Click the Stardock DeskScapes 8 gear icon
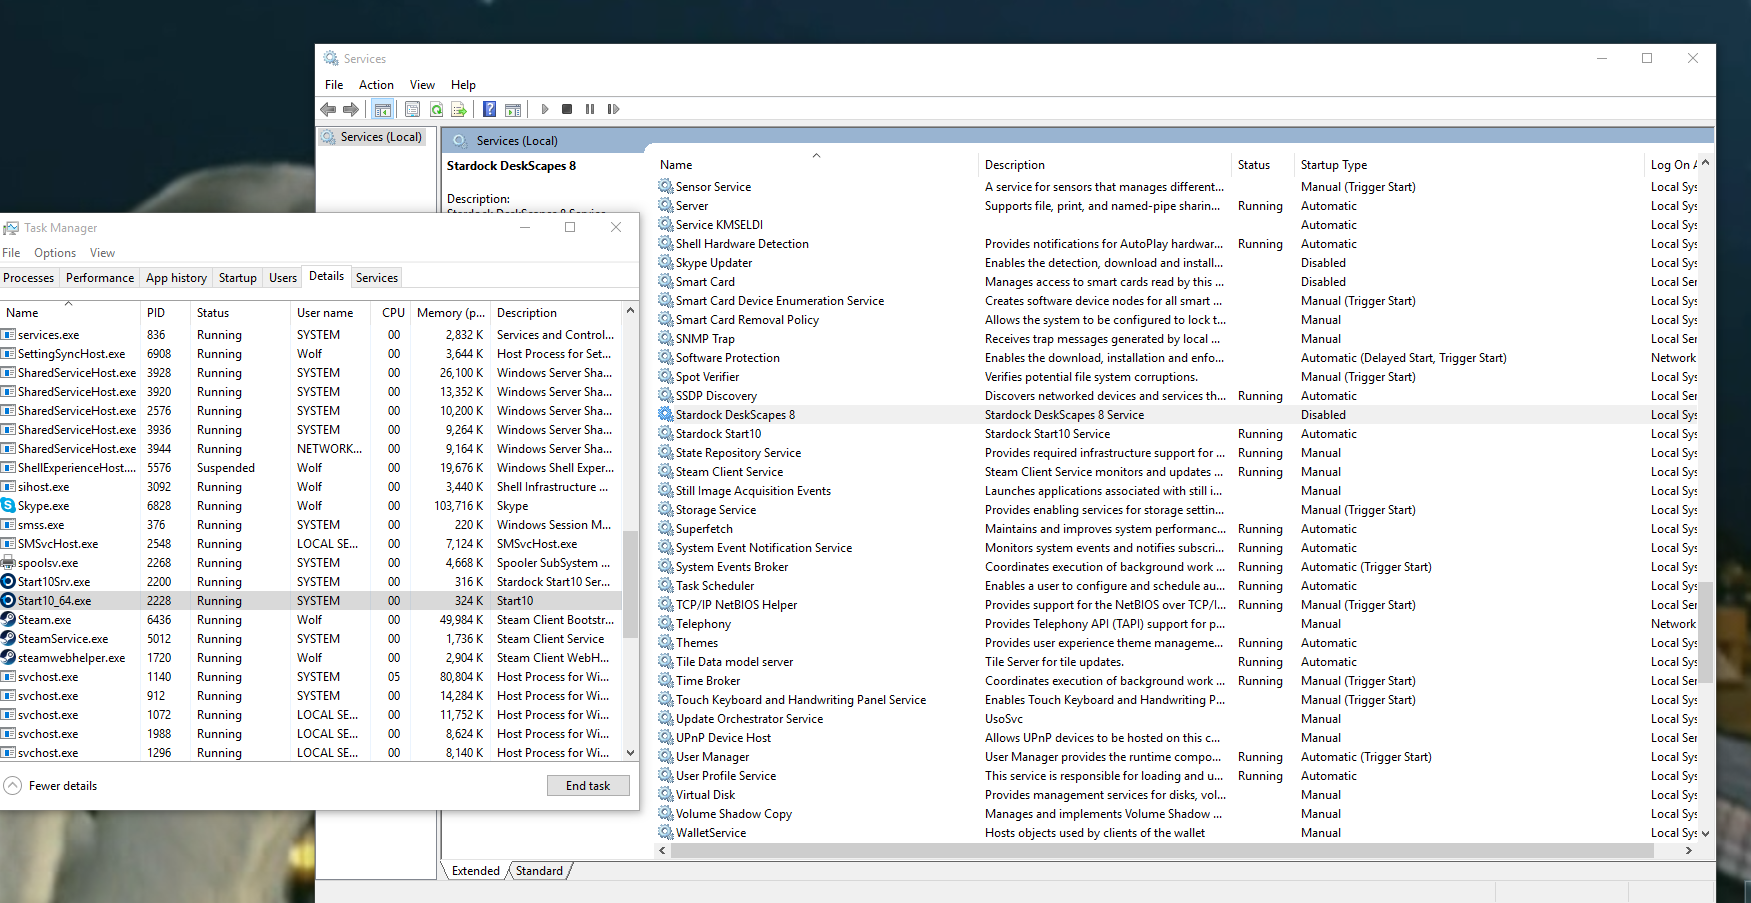 click(x=666, y=414)
